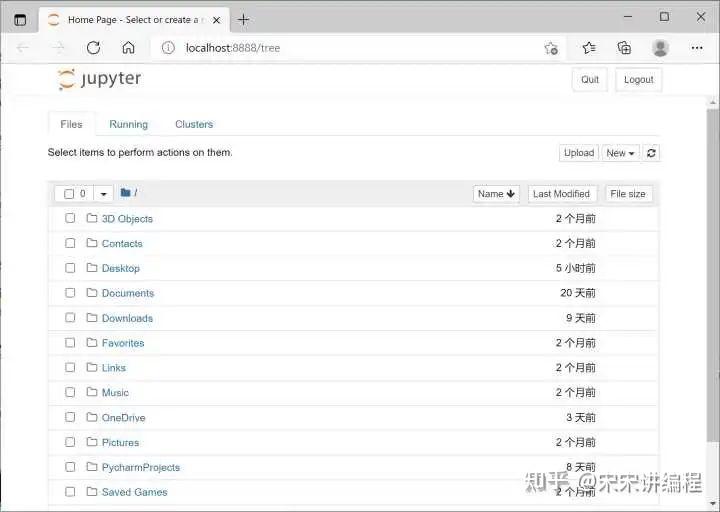Click the Music folder icon

tap(92, 392)
